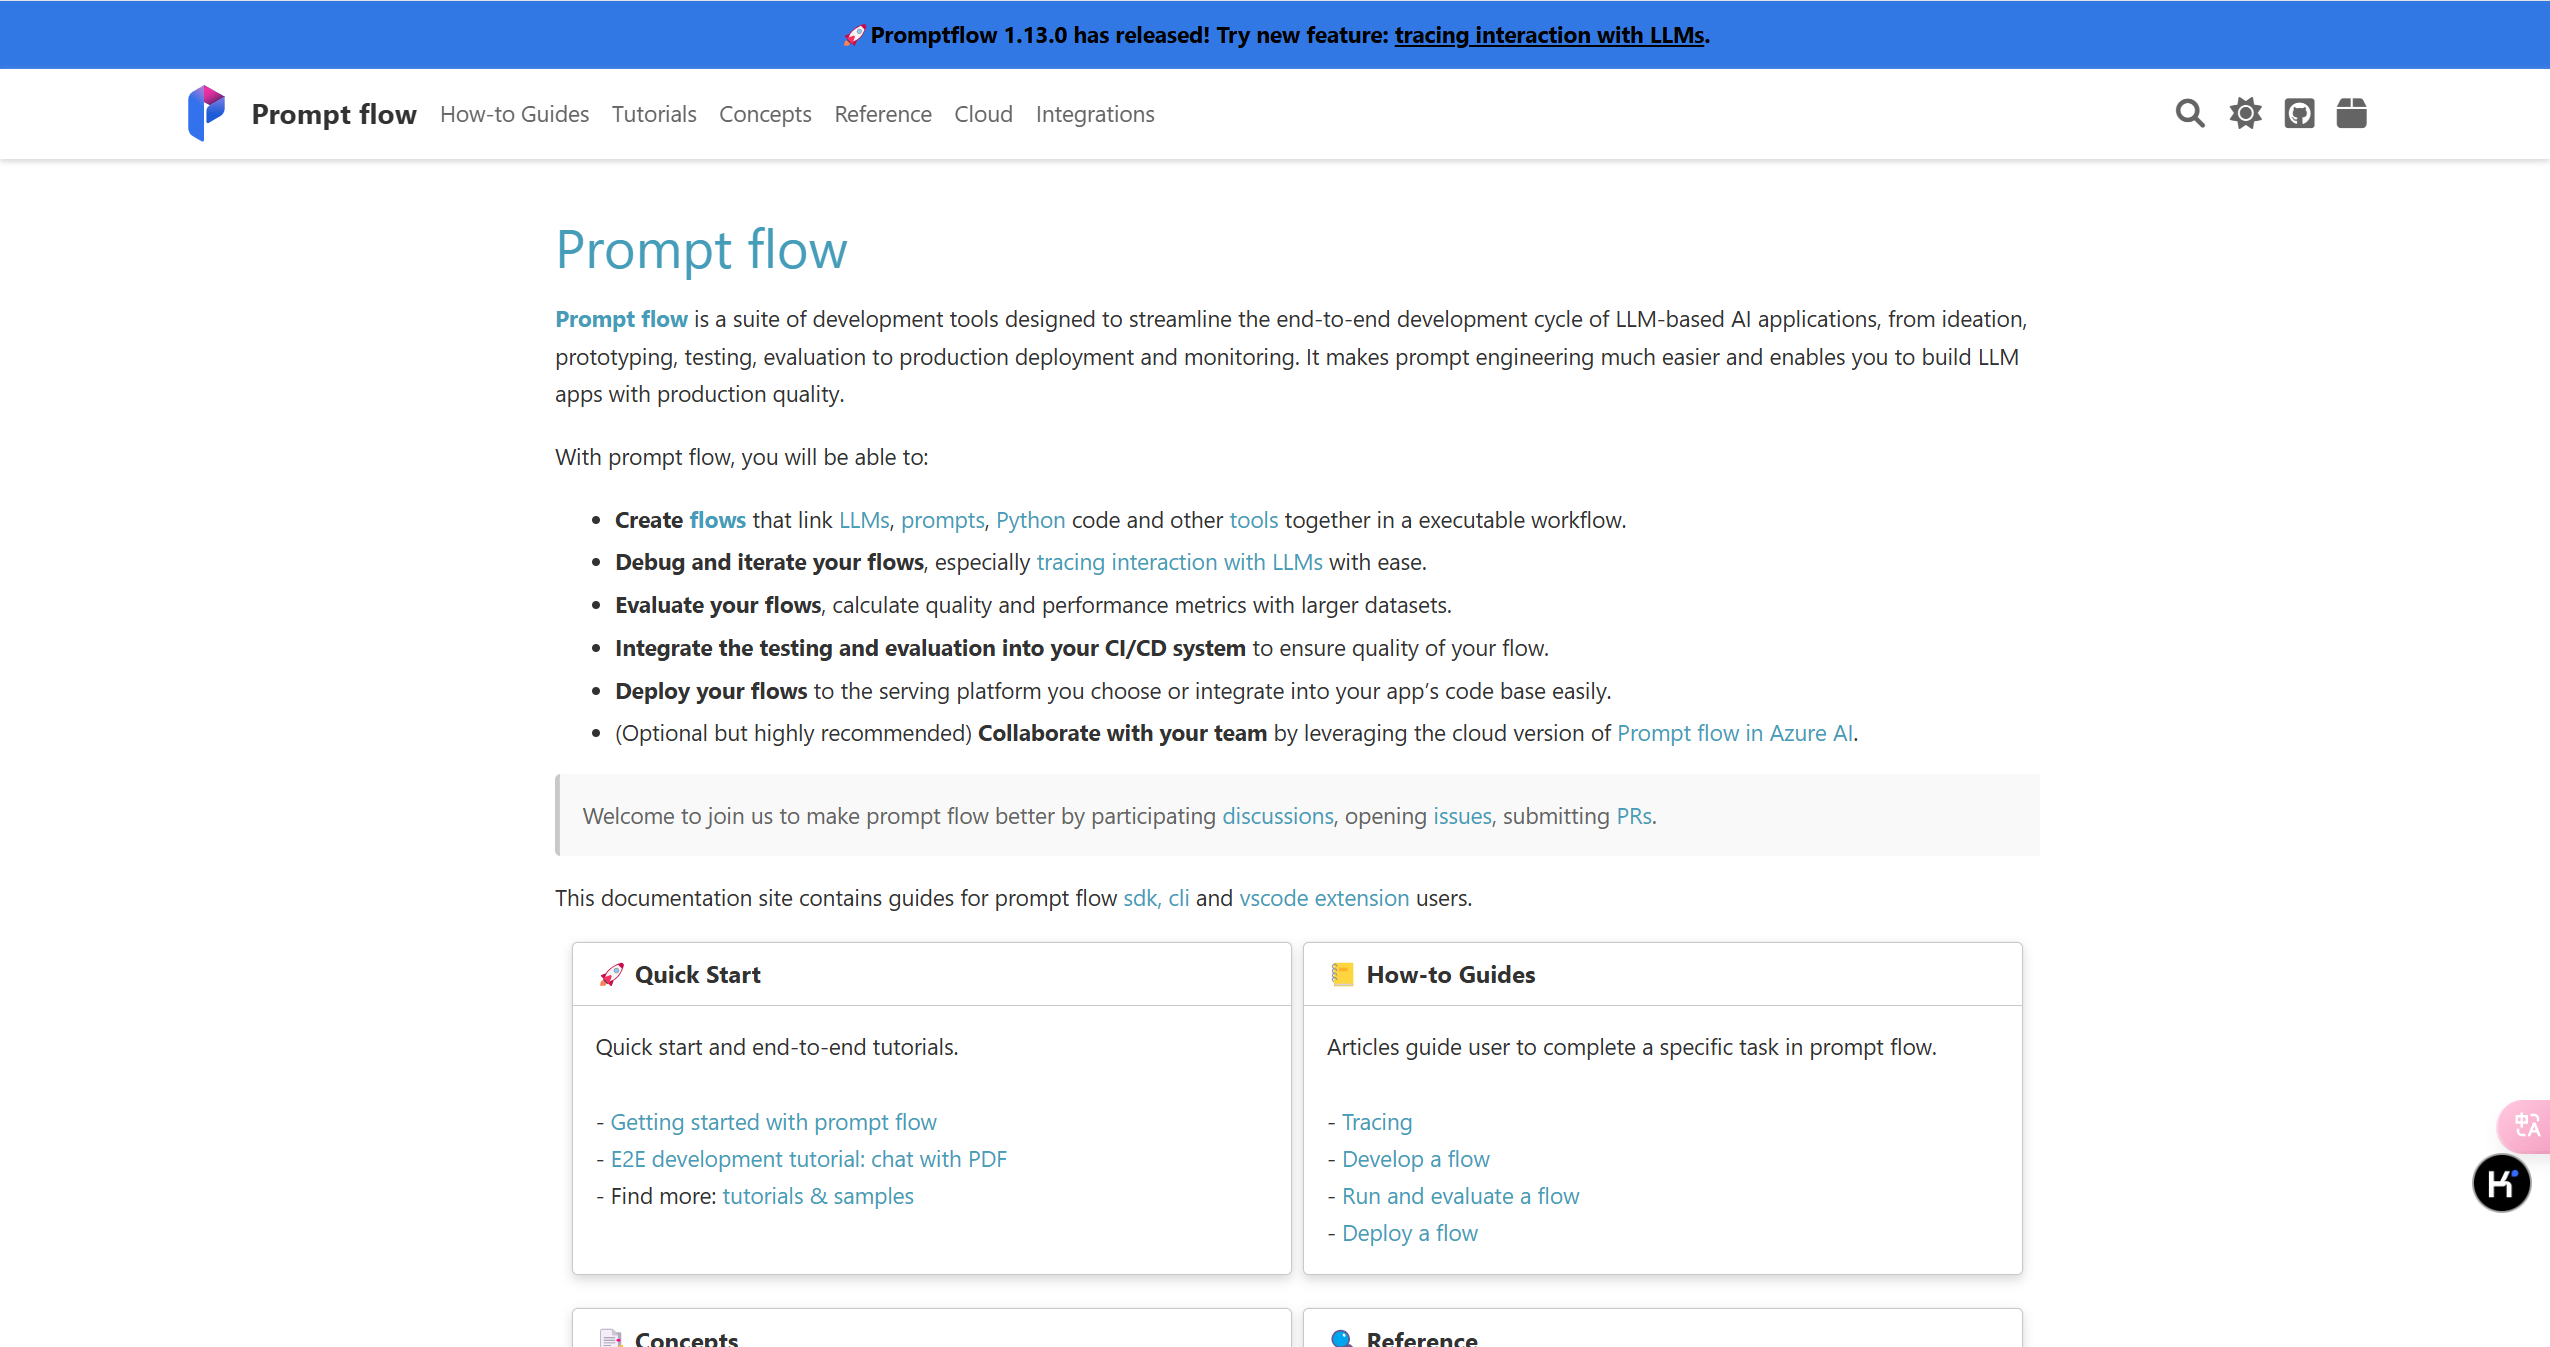Viewport: 2550px width, 1347px height.
Task: Open the GitHub repository icon
Action: tap(2299, 114)
